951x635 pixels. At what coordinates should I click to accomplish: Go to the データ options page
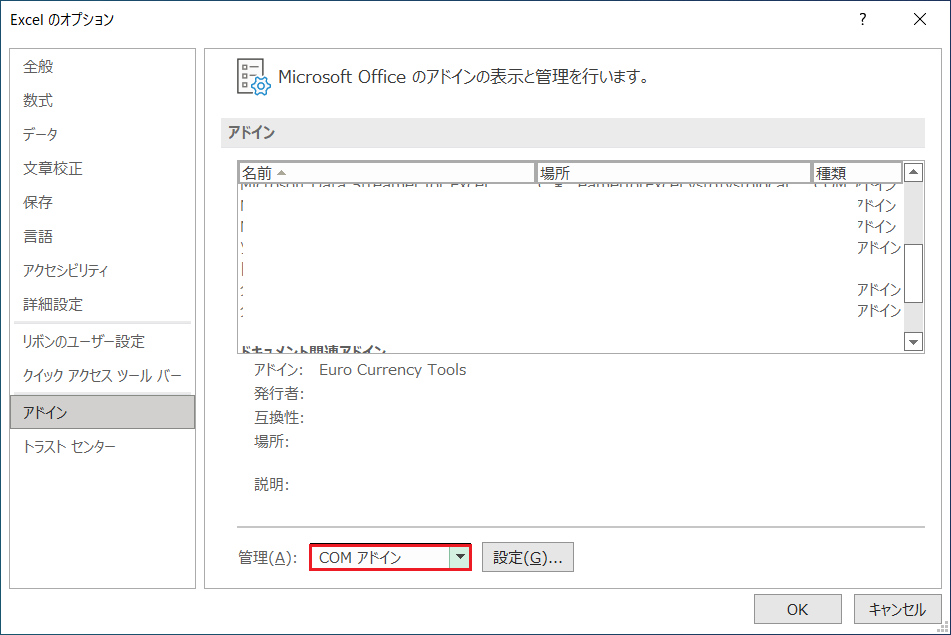(40, 135)
